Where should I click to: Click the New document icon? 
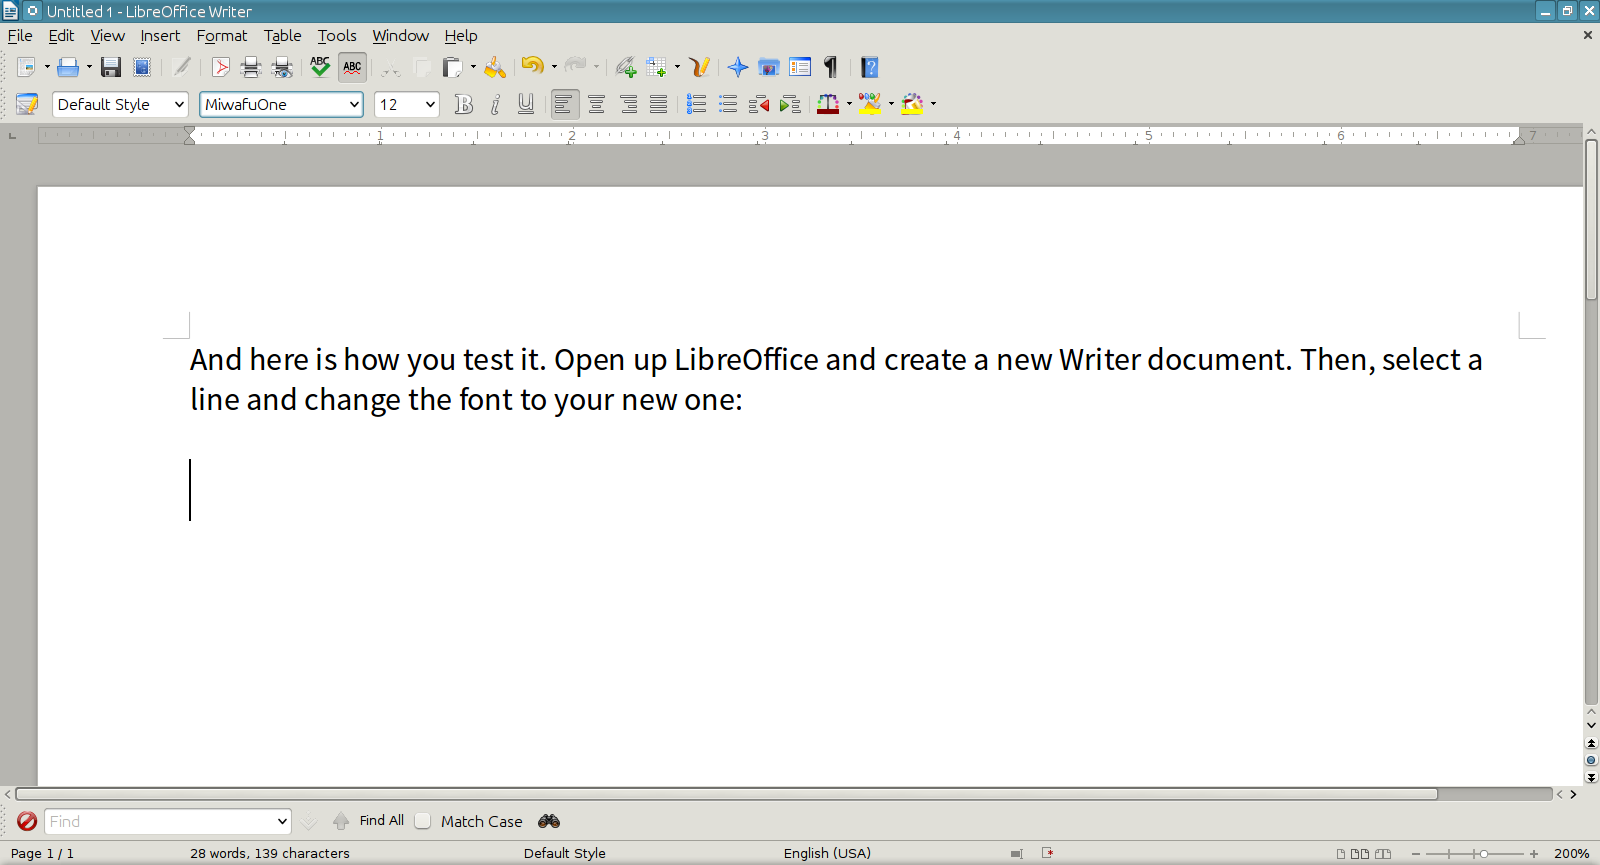point(27,67)
